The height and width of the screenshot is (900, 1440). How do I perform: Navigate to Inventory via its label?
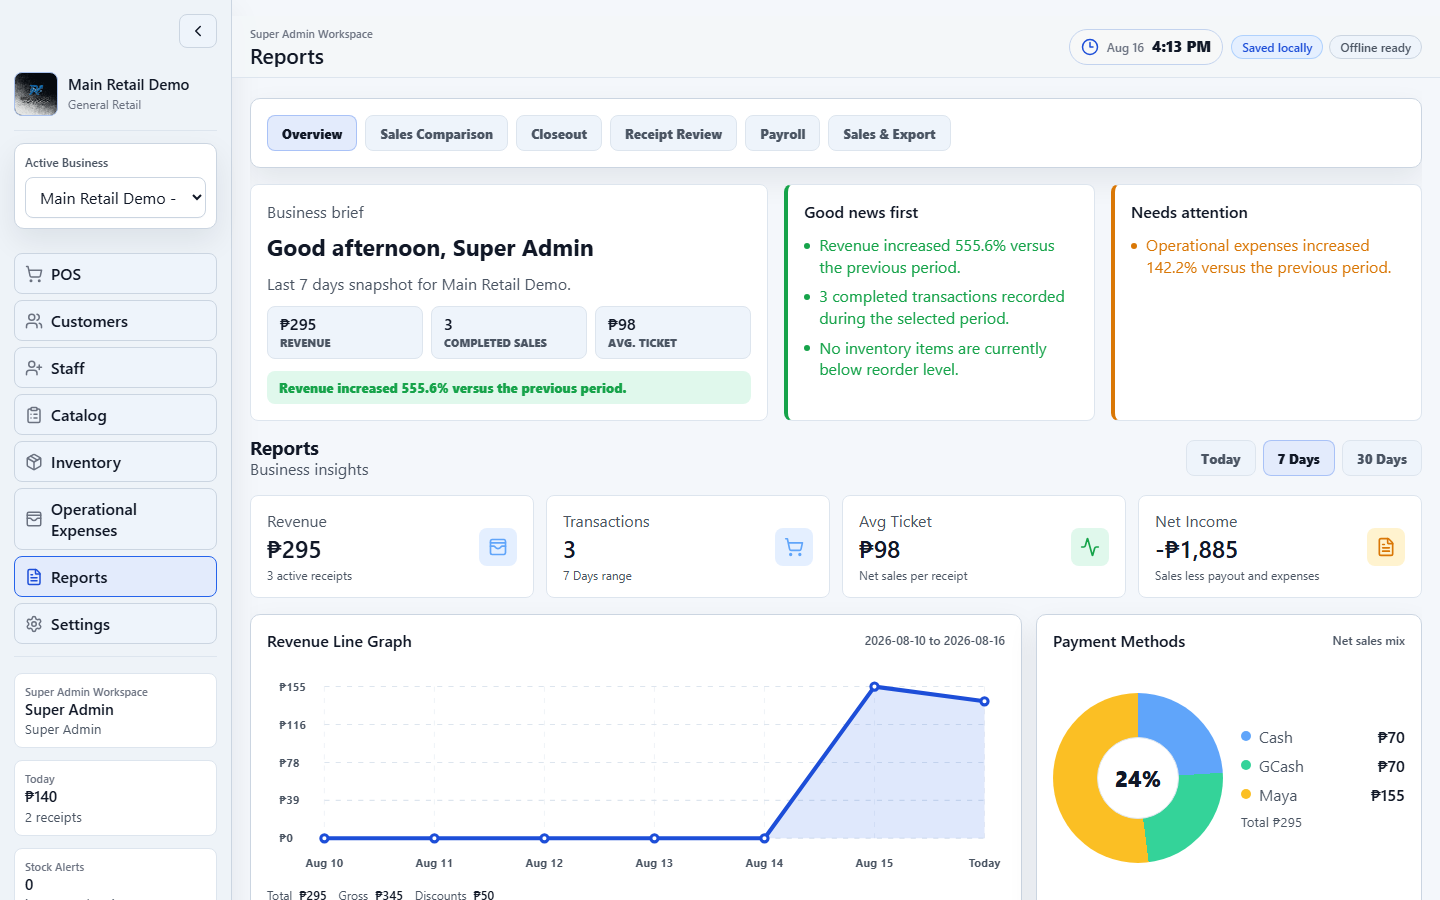(86, 462)
